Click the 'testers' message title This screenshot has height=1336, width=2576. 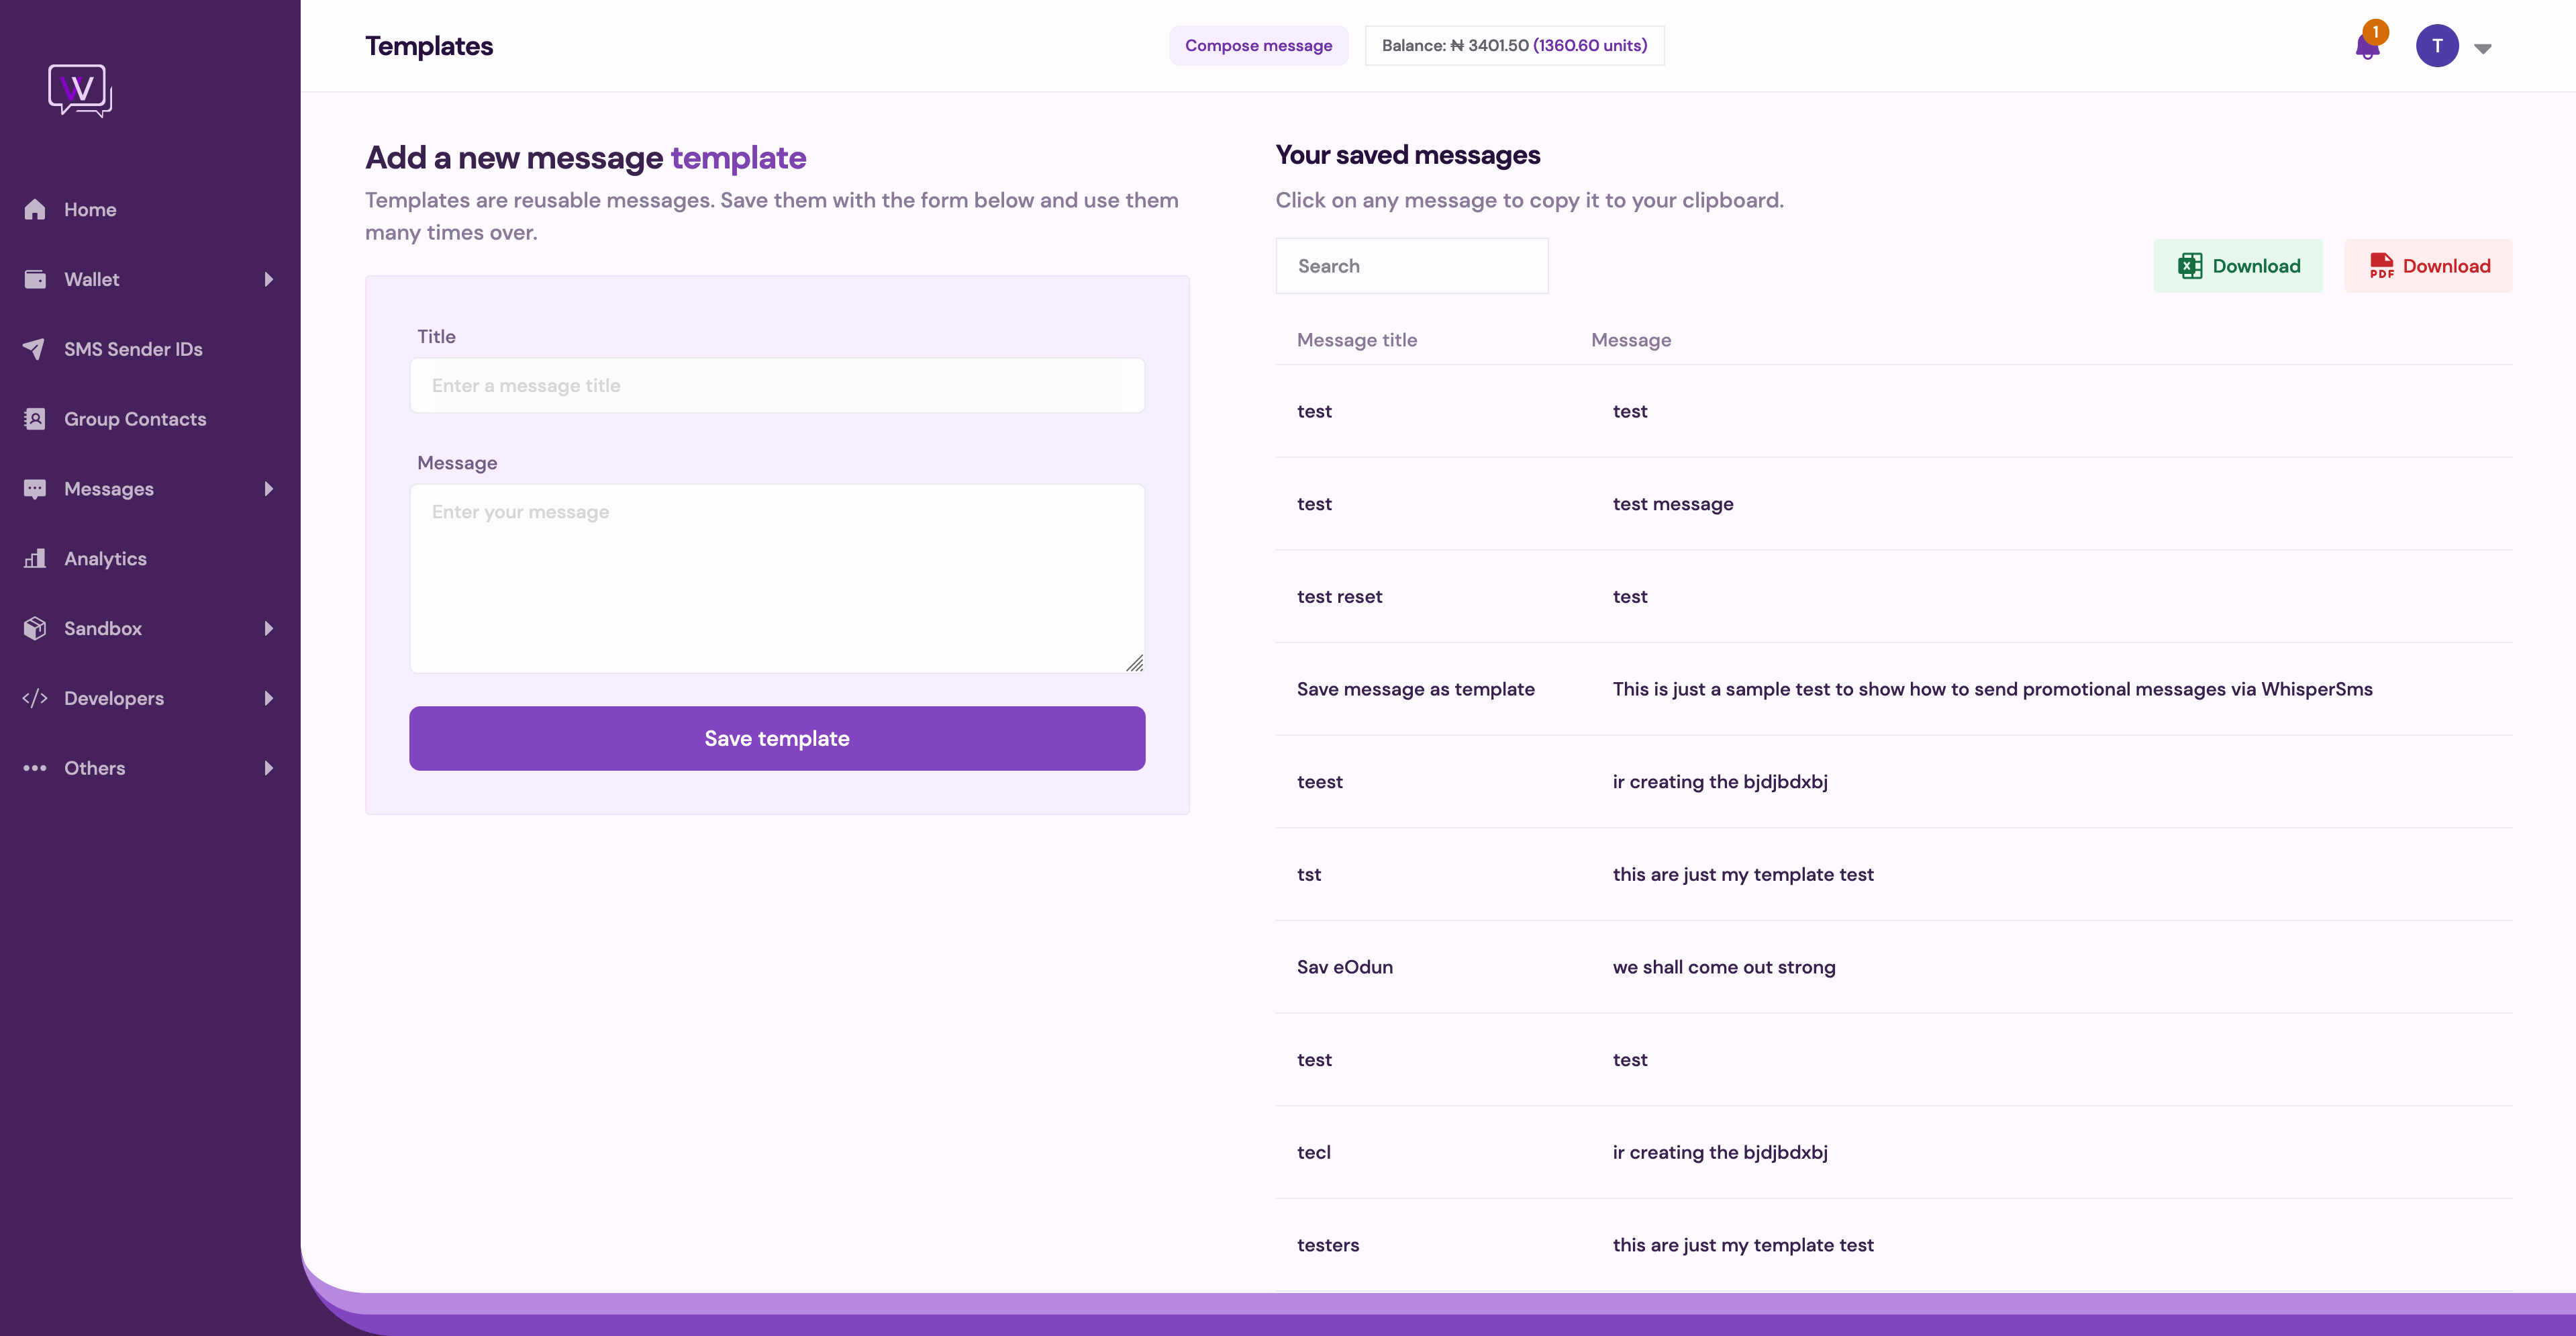point(1327,1245)
